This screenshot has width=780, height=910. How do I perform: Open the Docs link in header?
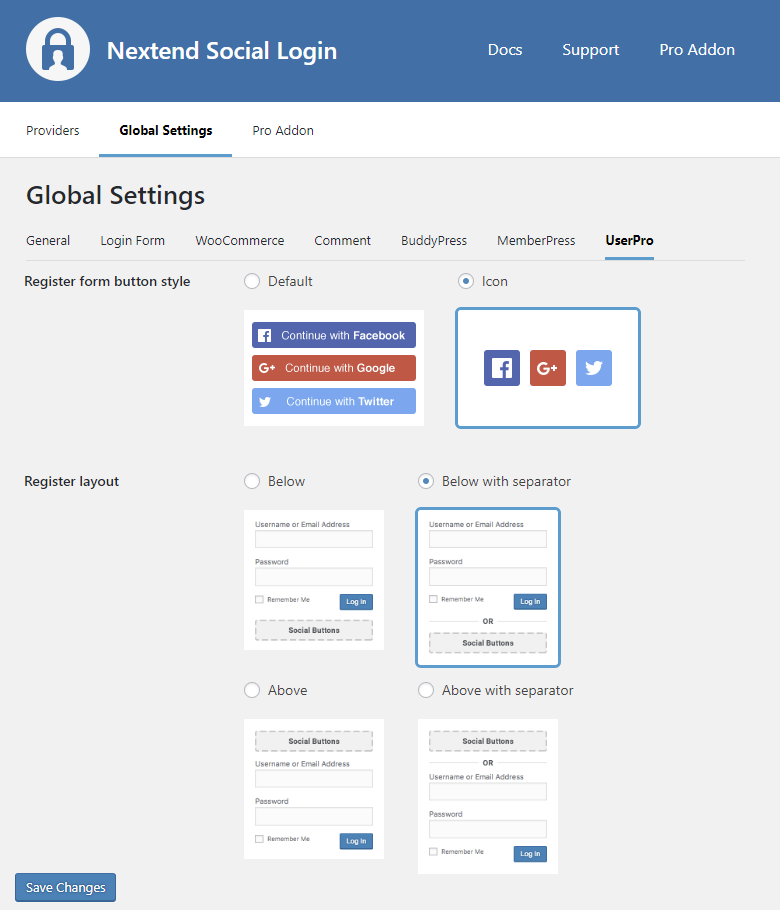click(x=505, y=50)
